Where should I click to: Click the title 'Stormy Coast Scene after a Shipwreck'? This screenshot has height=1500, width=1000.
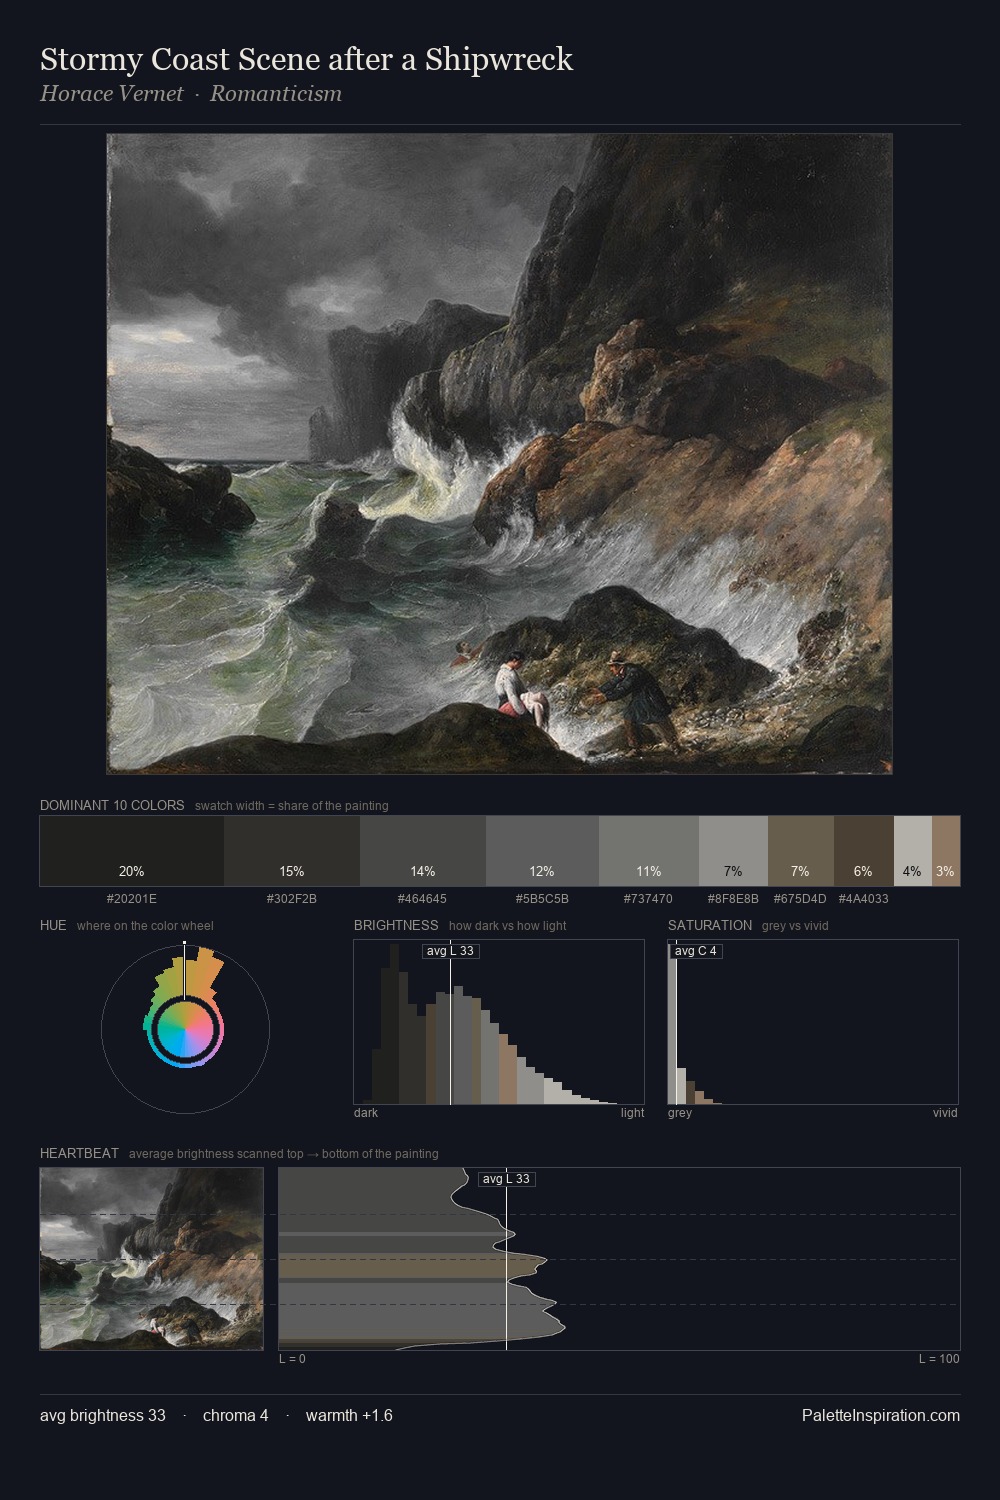pyautogui.click(x=306, y=60)
